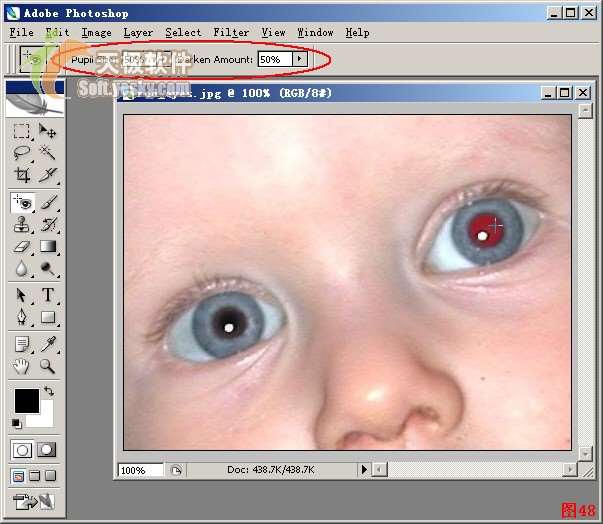Pick the Hand tool
603x524 pixels.
(22, 367)
